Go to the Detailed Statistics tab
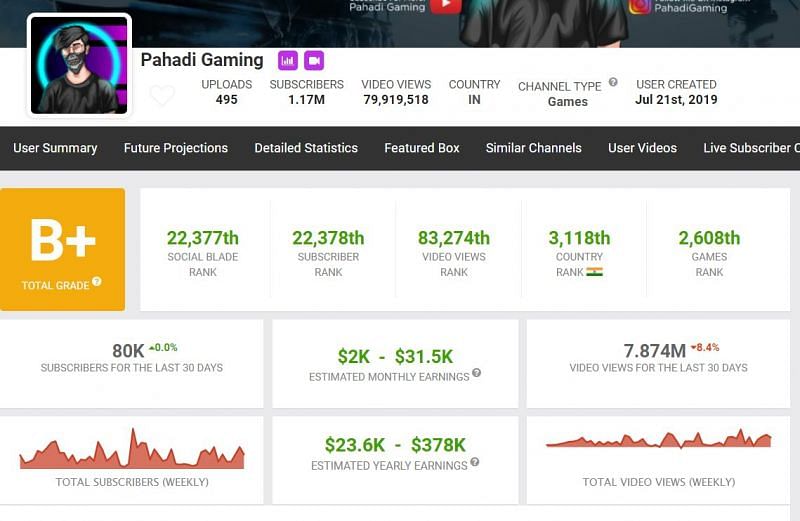 pyautogui.click(x=306, y=148)
